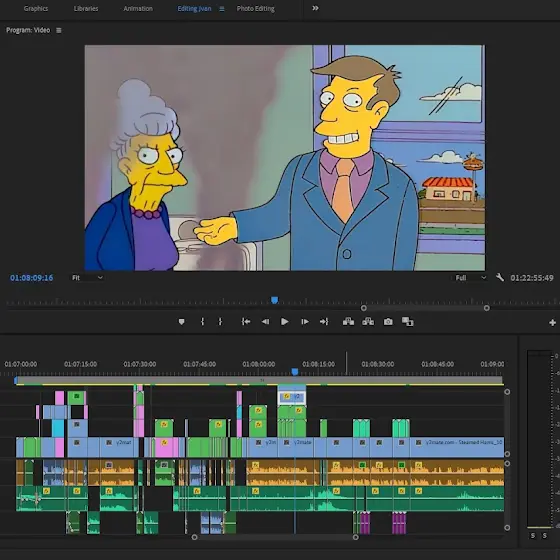560x560 pixels.
Task: Click the left handle of the timeline horizontal zoom bar
Action: tap(194, 537)
